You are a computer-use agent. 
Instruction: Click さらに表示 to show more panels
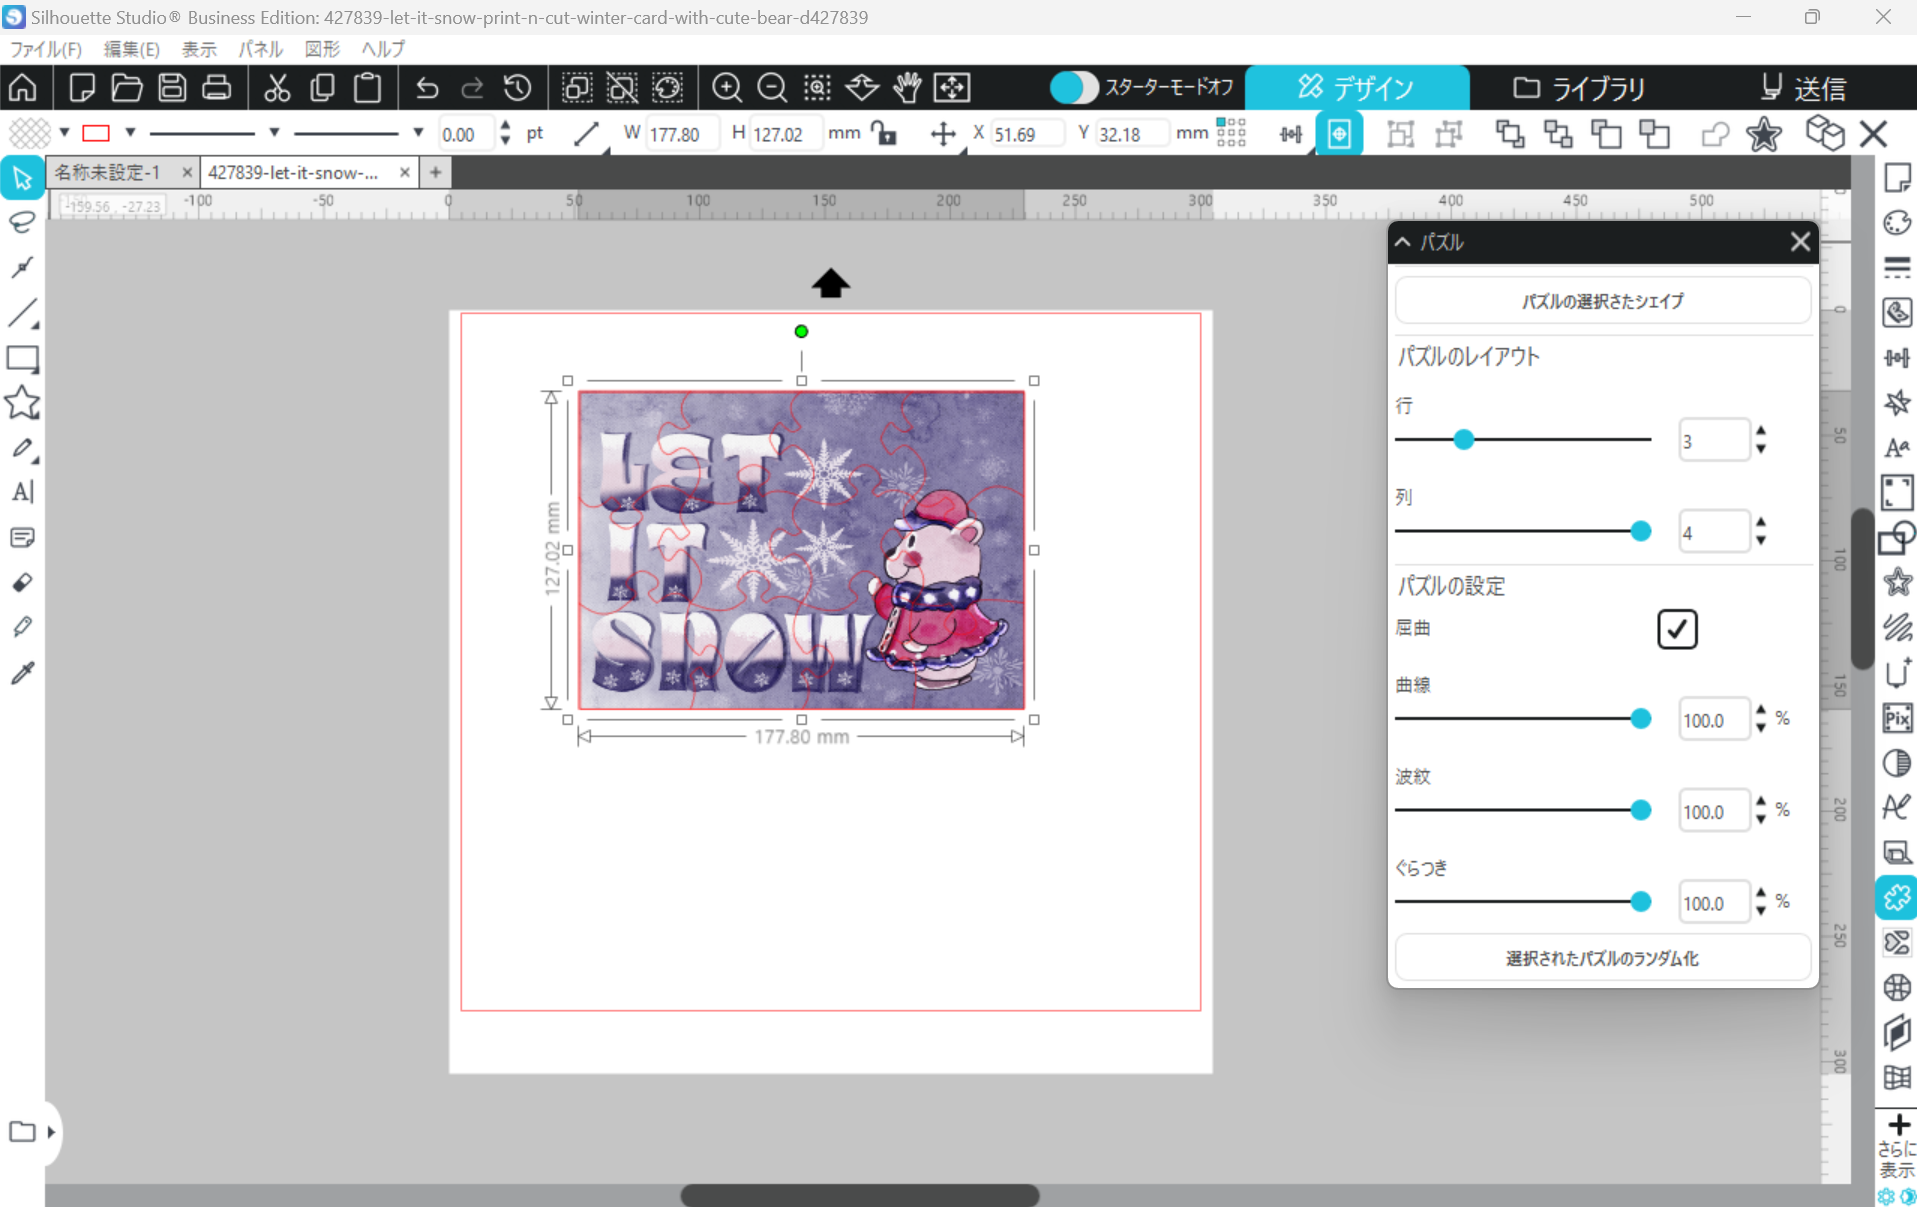coord(1896,1148)
